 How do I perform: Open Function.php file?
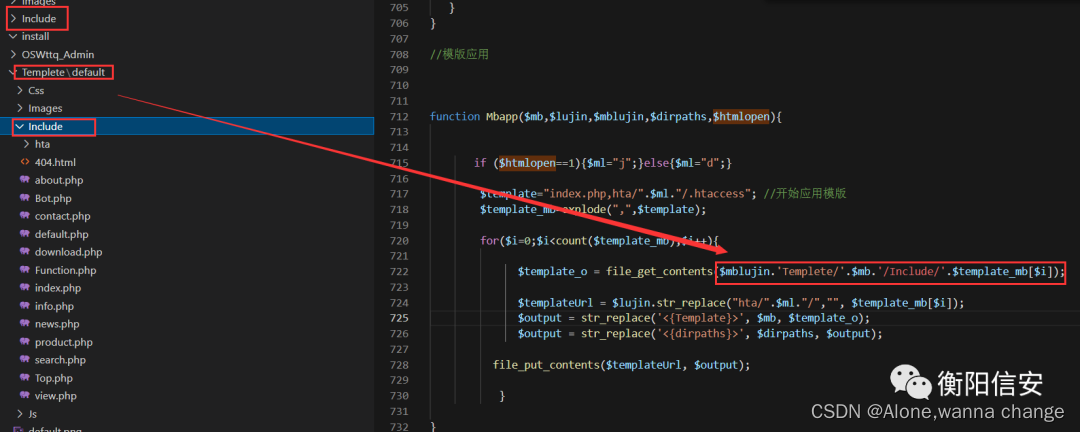[x=65, y=270]
